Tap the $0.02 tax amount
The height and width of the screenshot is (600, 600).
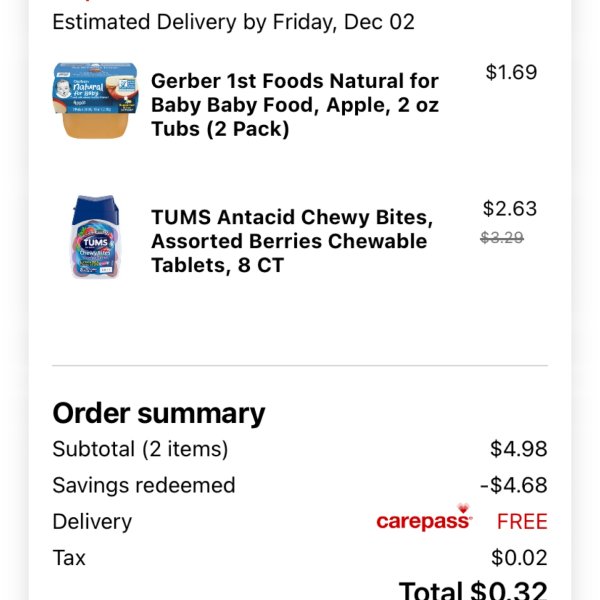[x=519, y=558]
